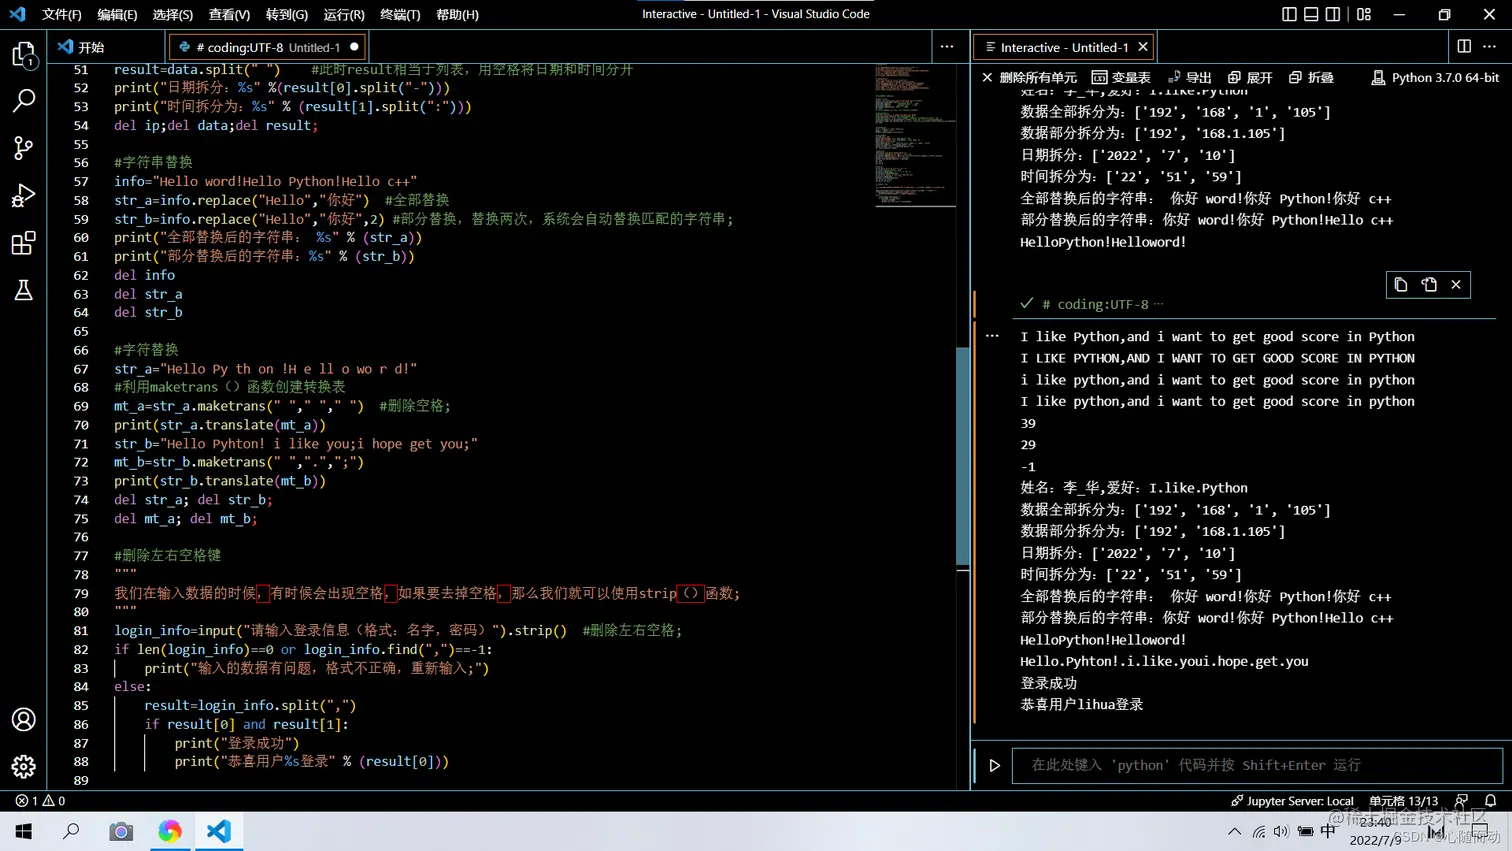Click the python code input field

click(x=1257, y=765)
